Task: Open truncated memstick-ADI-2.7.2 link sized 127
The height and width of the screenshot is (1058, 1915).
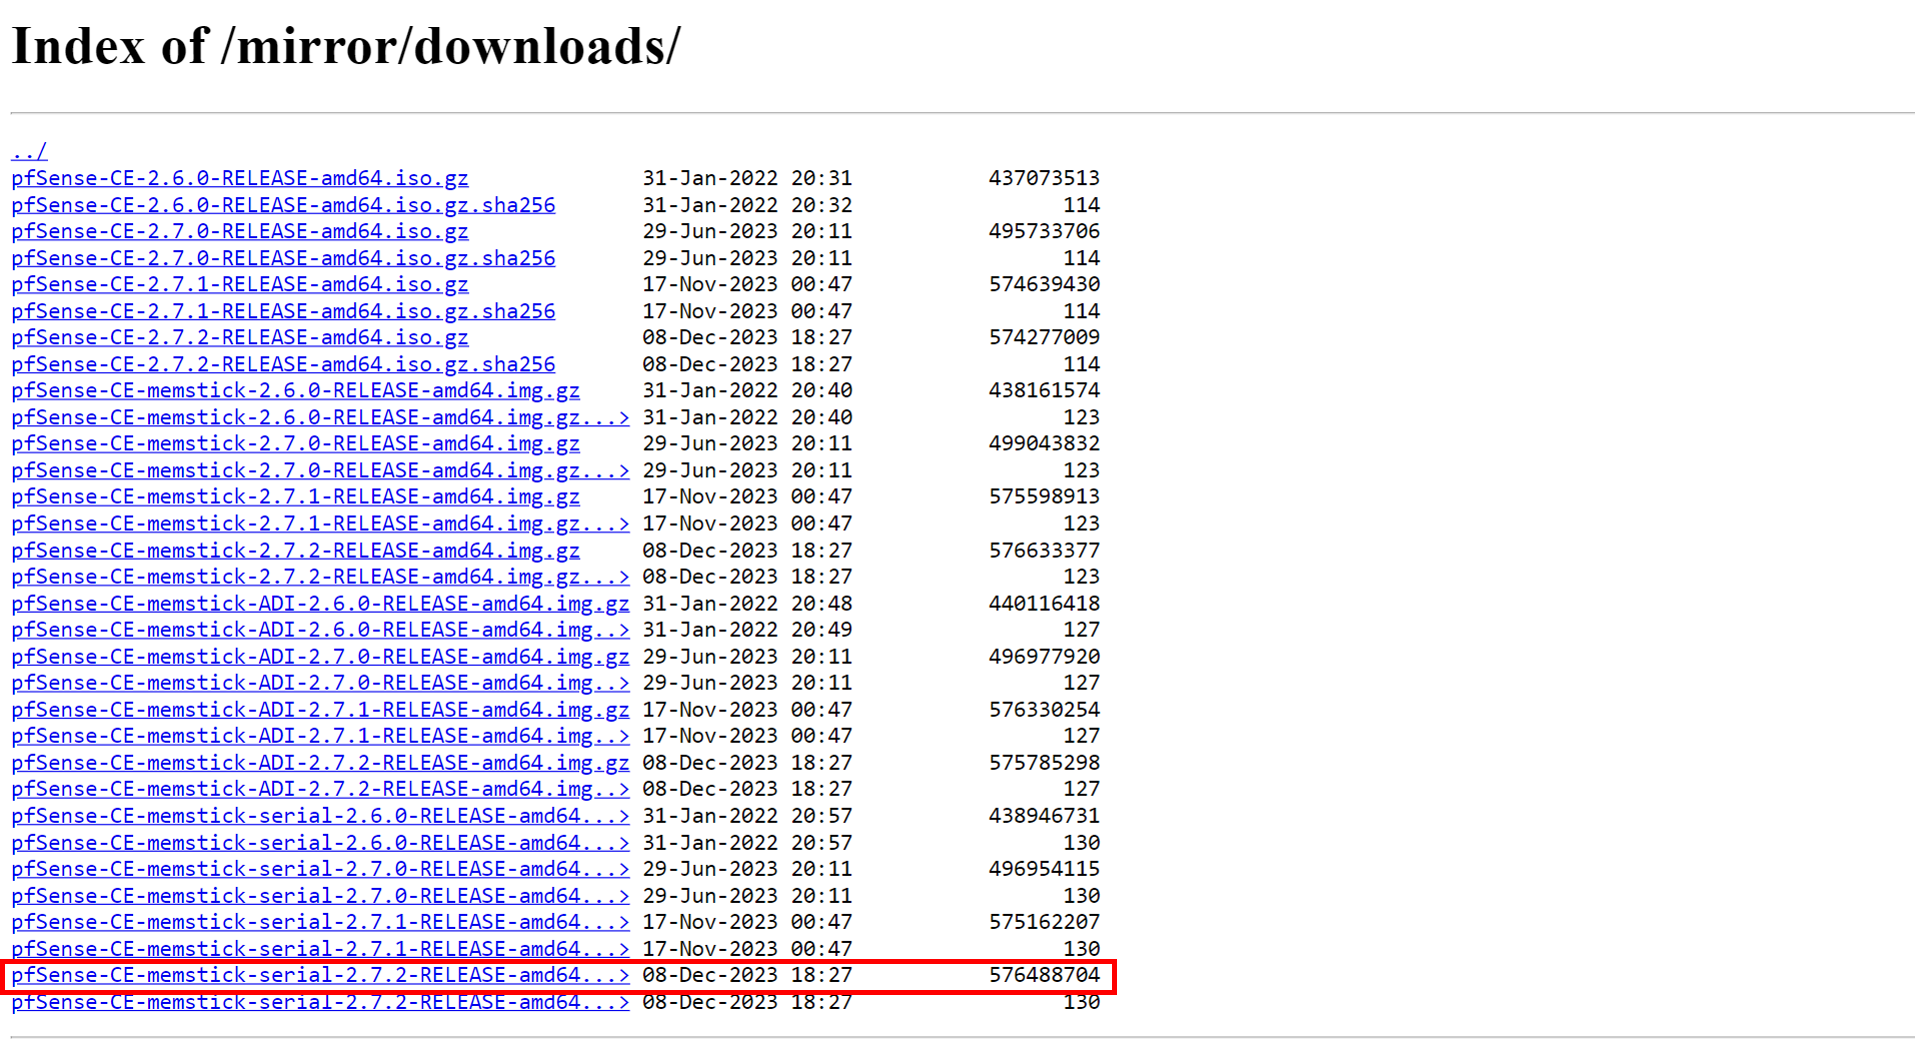Action: 321,788
